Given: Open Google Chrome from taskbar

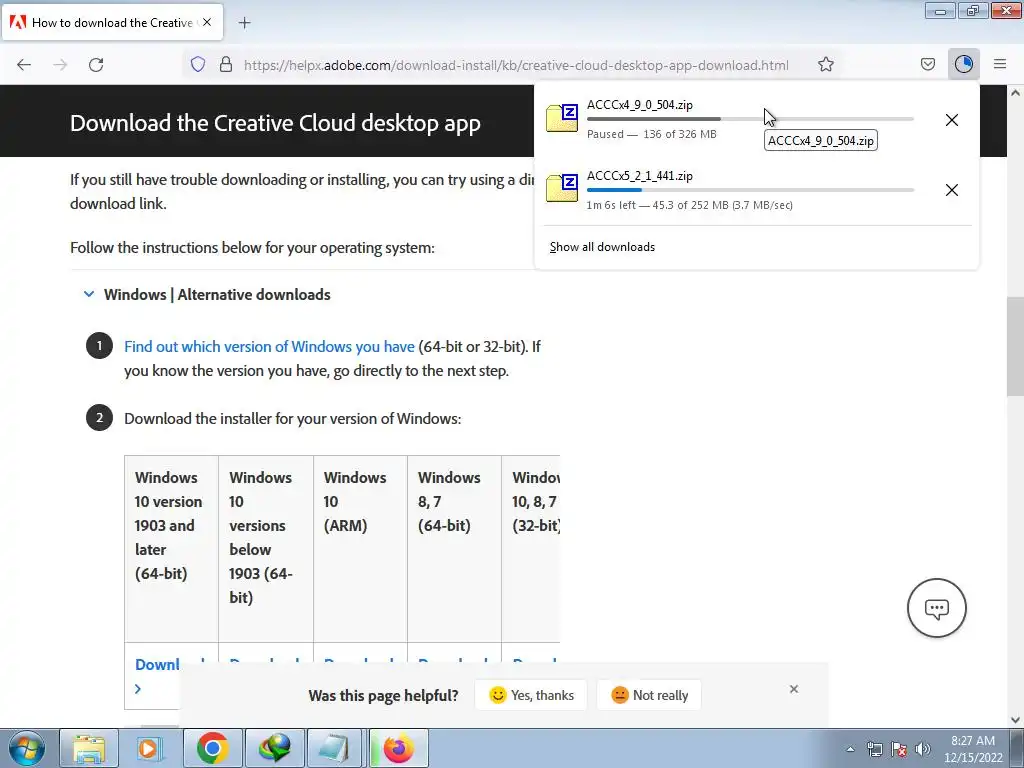Looking at the screenshot, I should click(212, 748).
